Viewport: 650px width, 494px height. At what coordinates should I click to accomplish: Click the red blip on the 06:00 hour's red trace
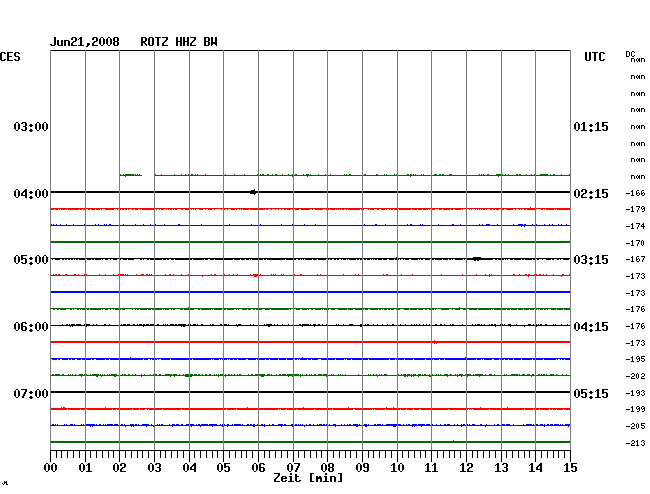pos(434,342)
